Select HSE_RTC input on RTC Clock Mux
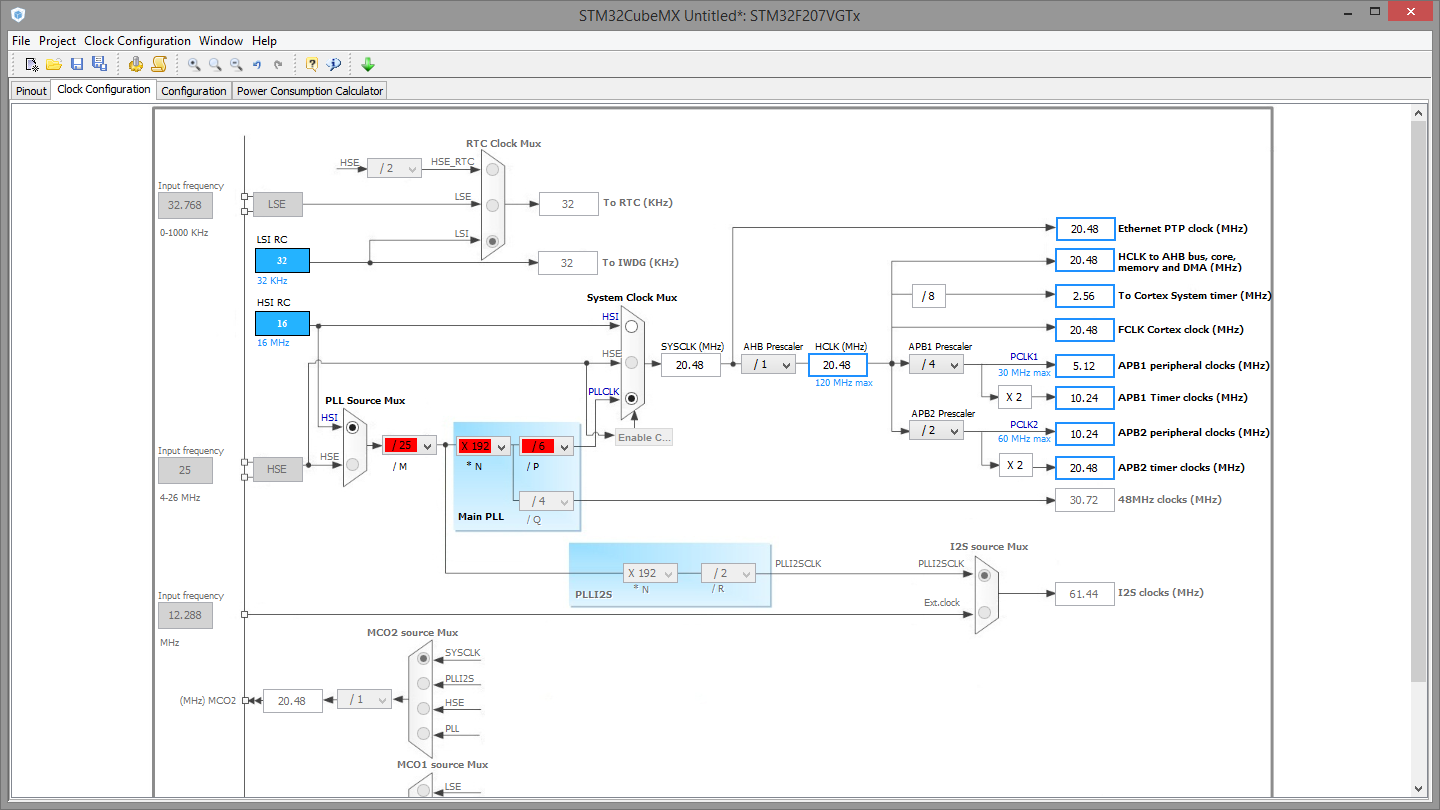This screenshot has width=1440, height=810. tap(492, 170)
